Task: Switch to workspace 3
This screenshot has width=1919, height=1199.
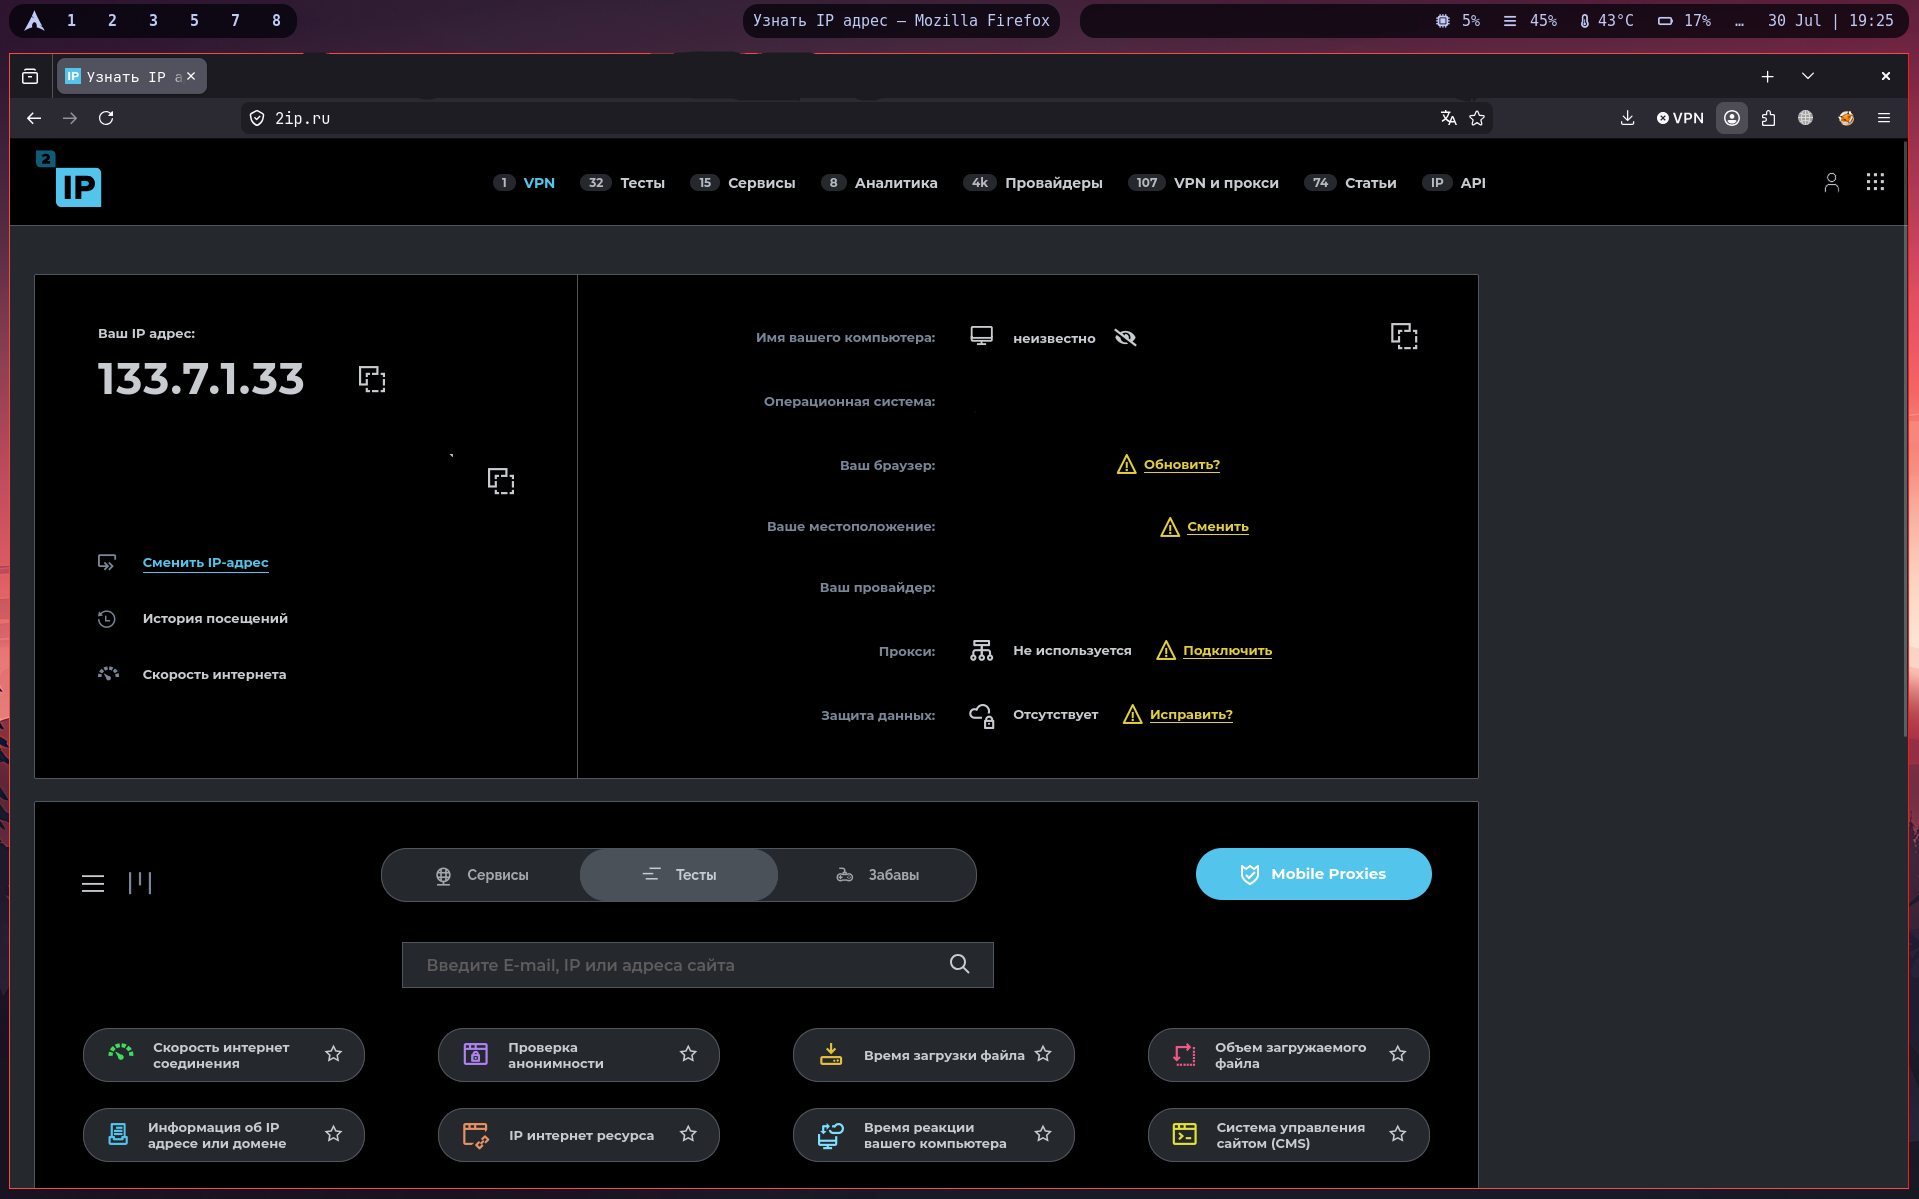Action: [x=153, y=20]
